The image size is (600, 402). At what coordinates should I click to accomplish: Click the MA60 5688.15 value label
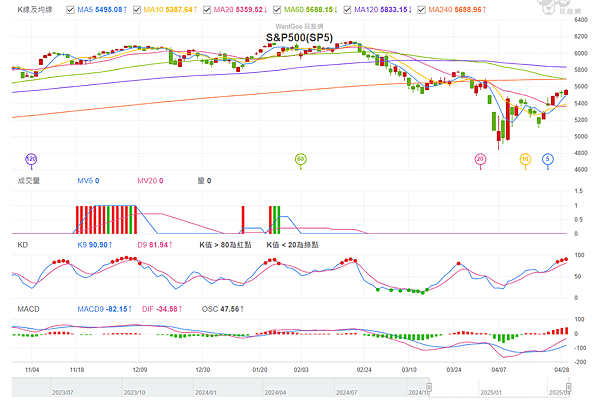pos(311,10)
